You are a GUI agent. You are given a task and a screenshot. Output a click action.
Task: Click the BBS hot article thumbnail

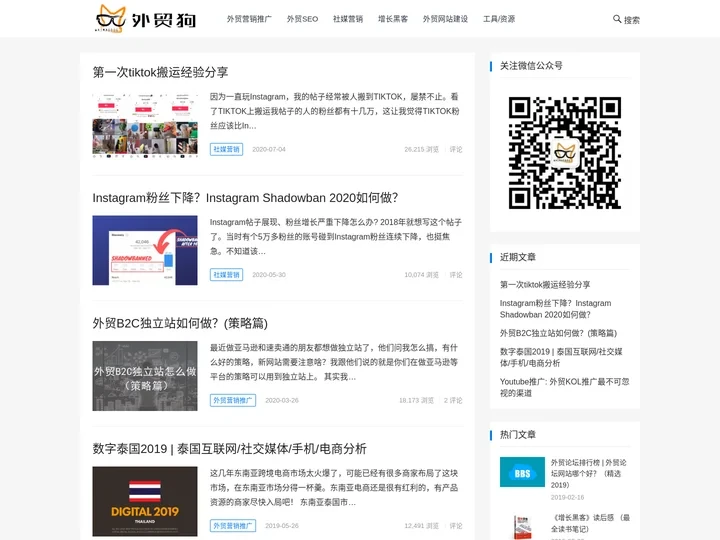(x=522, y=472)
